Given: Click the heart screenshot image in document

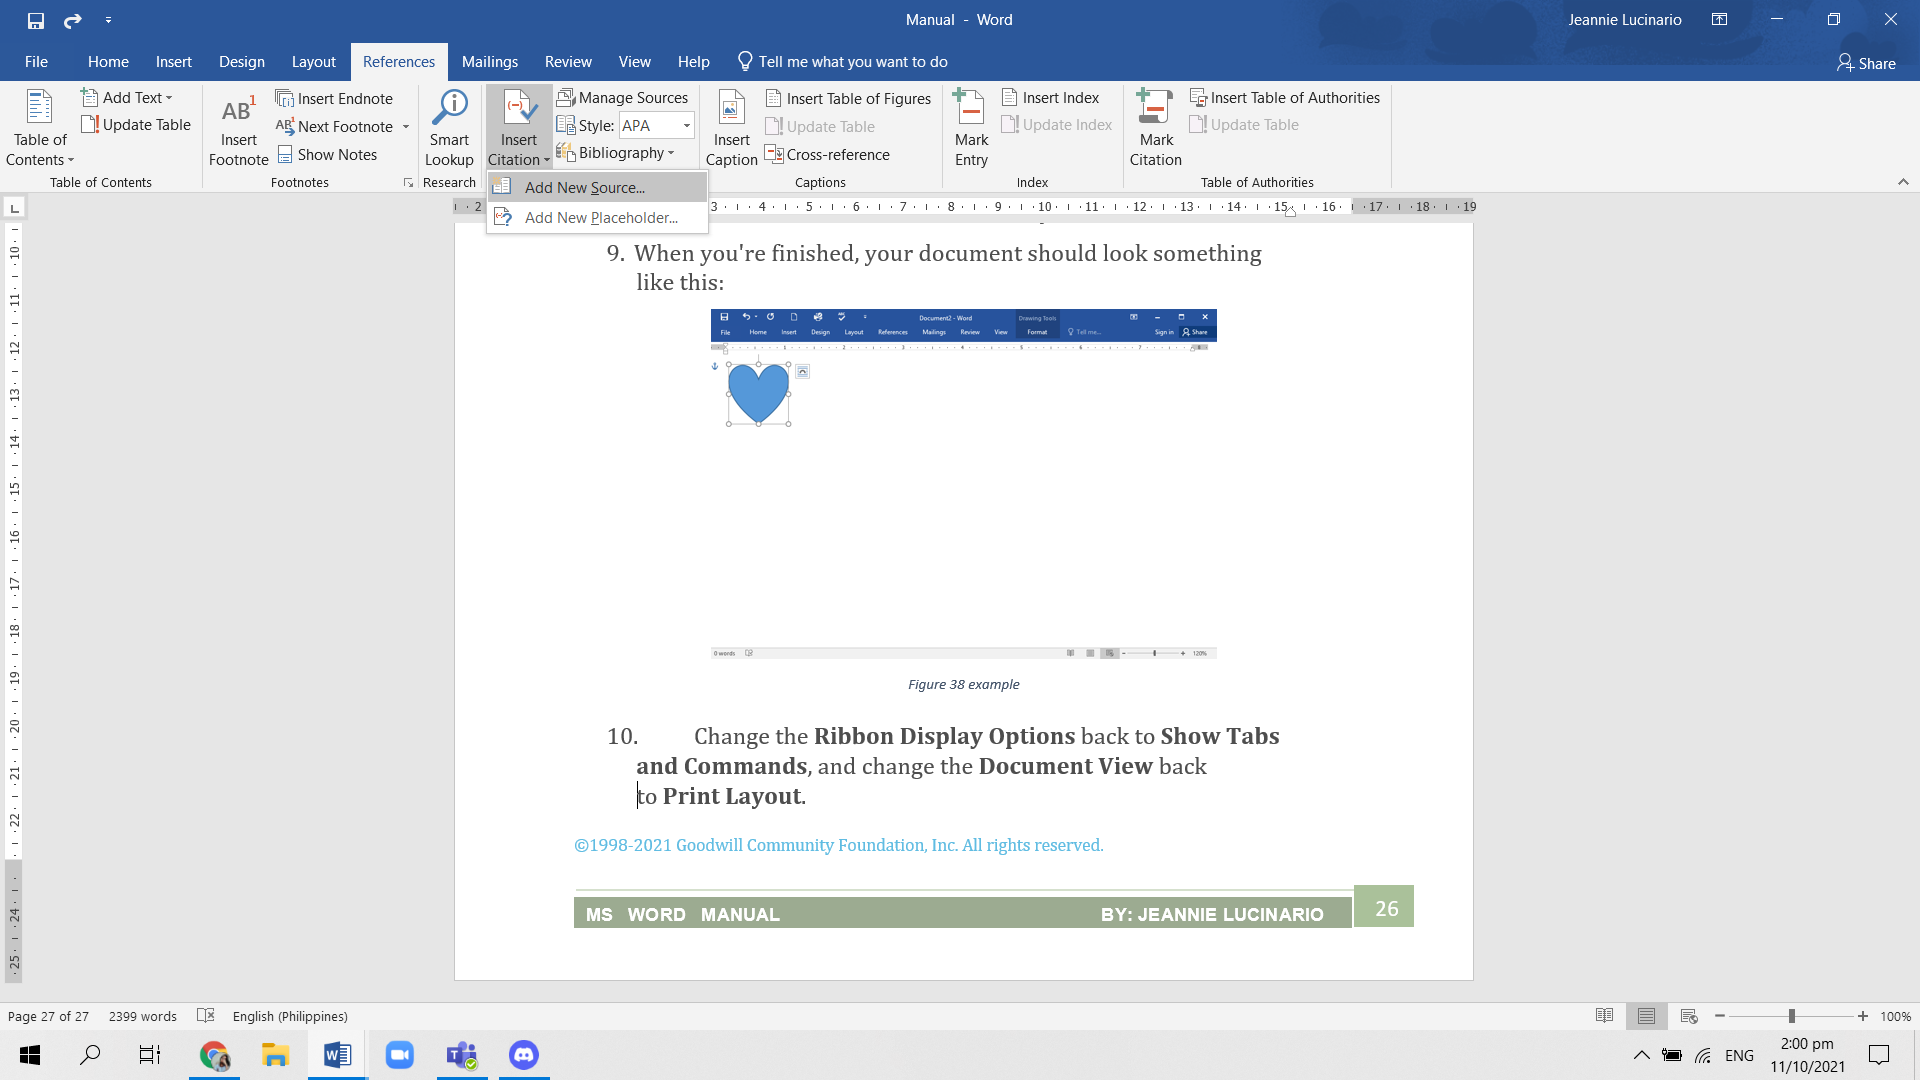Looking at the screenshot, I should point(964,484).
